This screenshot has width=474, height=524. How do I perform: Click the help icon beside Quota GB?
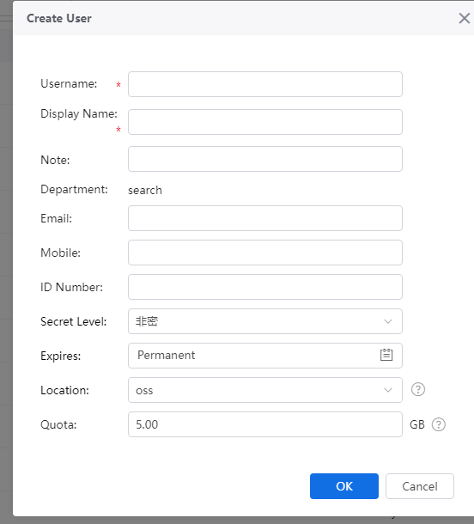439,424
